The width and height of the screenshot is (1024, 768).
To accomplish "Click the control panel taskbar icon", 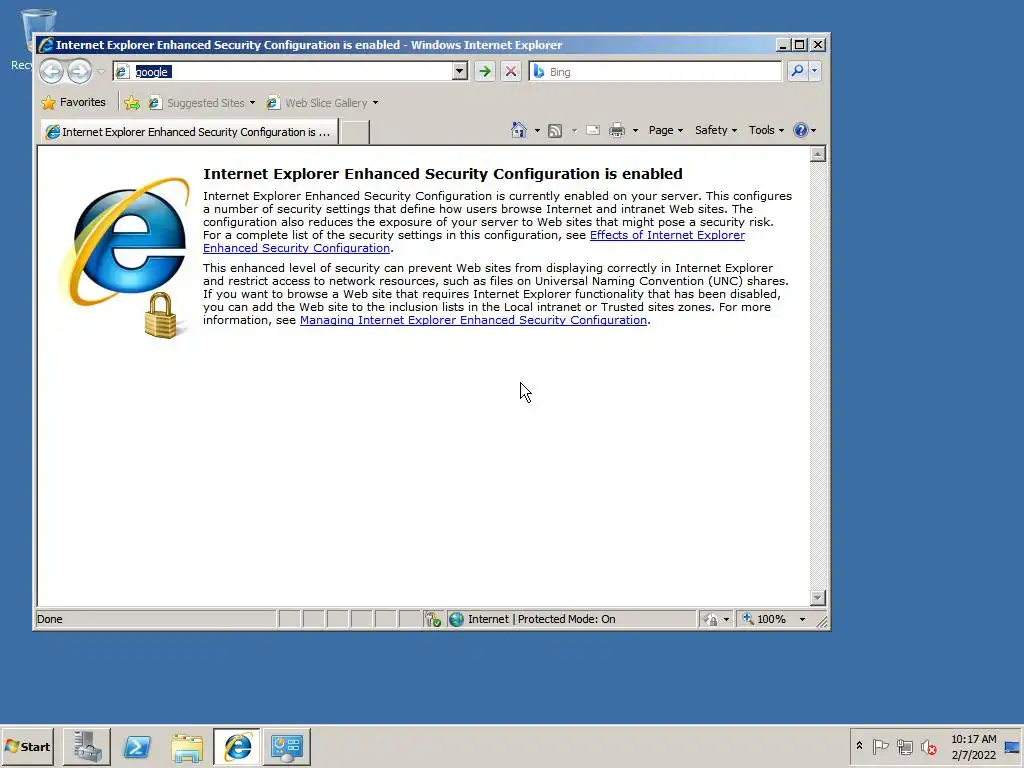I will (x=287, y=746).
